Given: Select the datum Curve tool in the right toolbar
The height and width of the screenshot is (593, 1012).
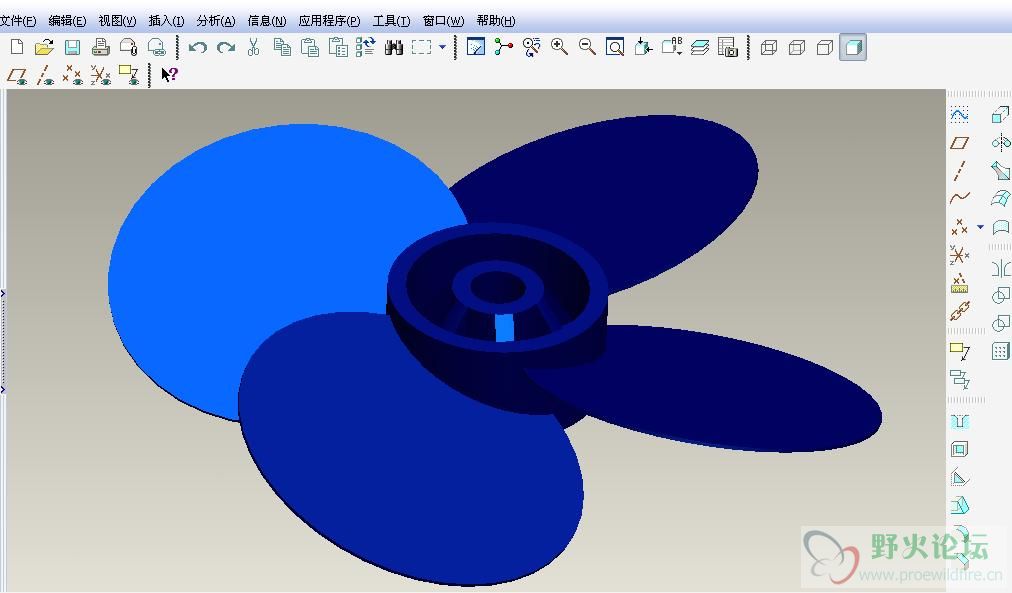Looking at the screenshot, I should (960, 198).
